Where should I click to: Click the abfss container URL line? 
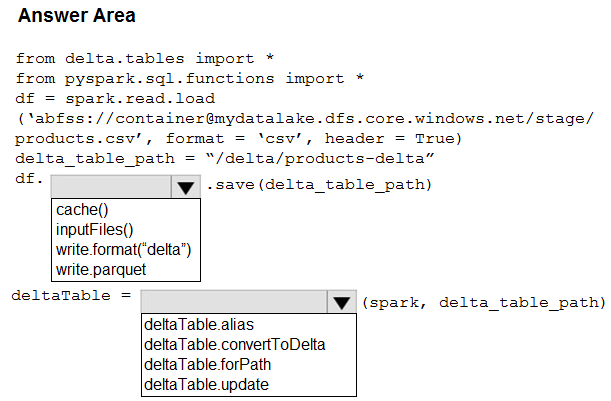pos(306,118)
